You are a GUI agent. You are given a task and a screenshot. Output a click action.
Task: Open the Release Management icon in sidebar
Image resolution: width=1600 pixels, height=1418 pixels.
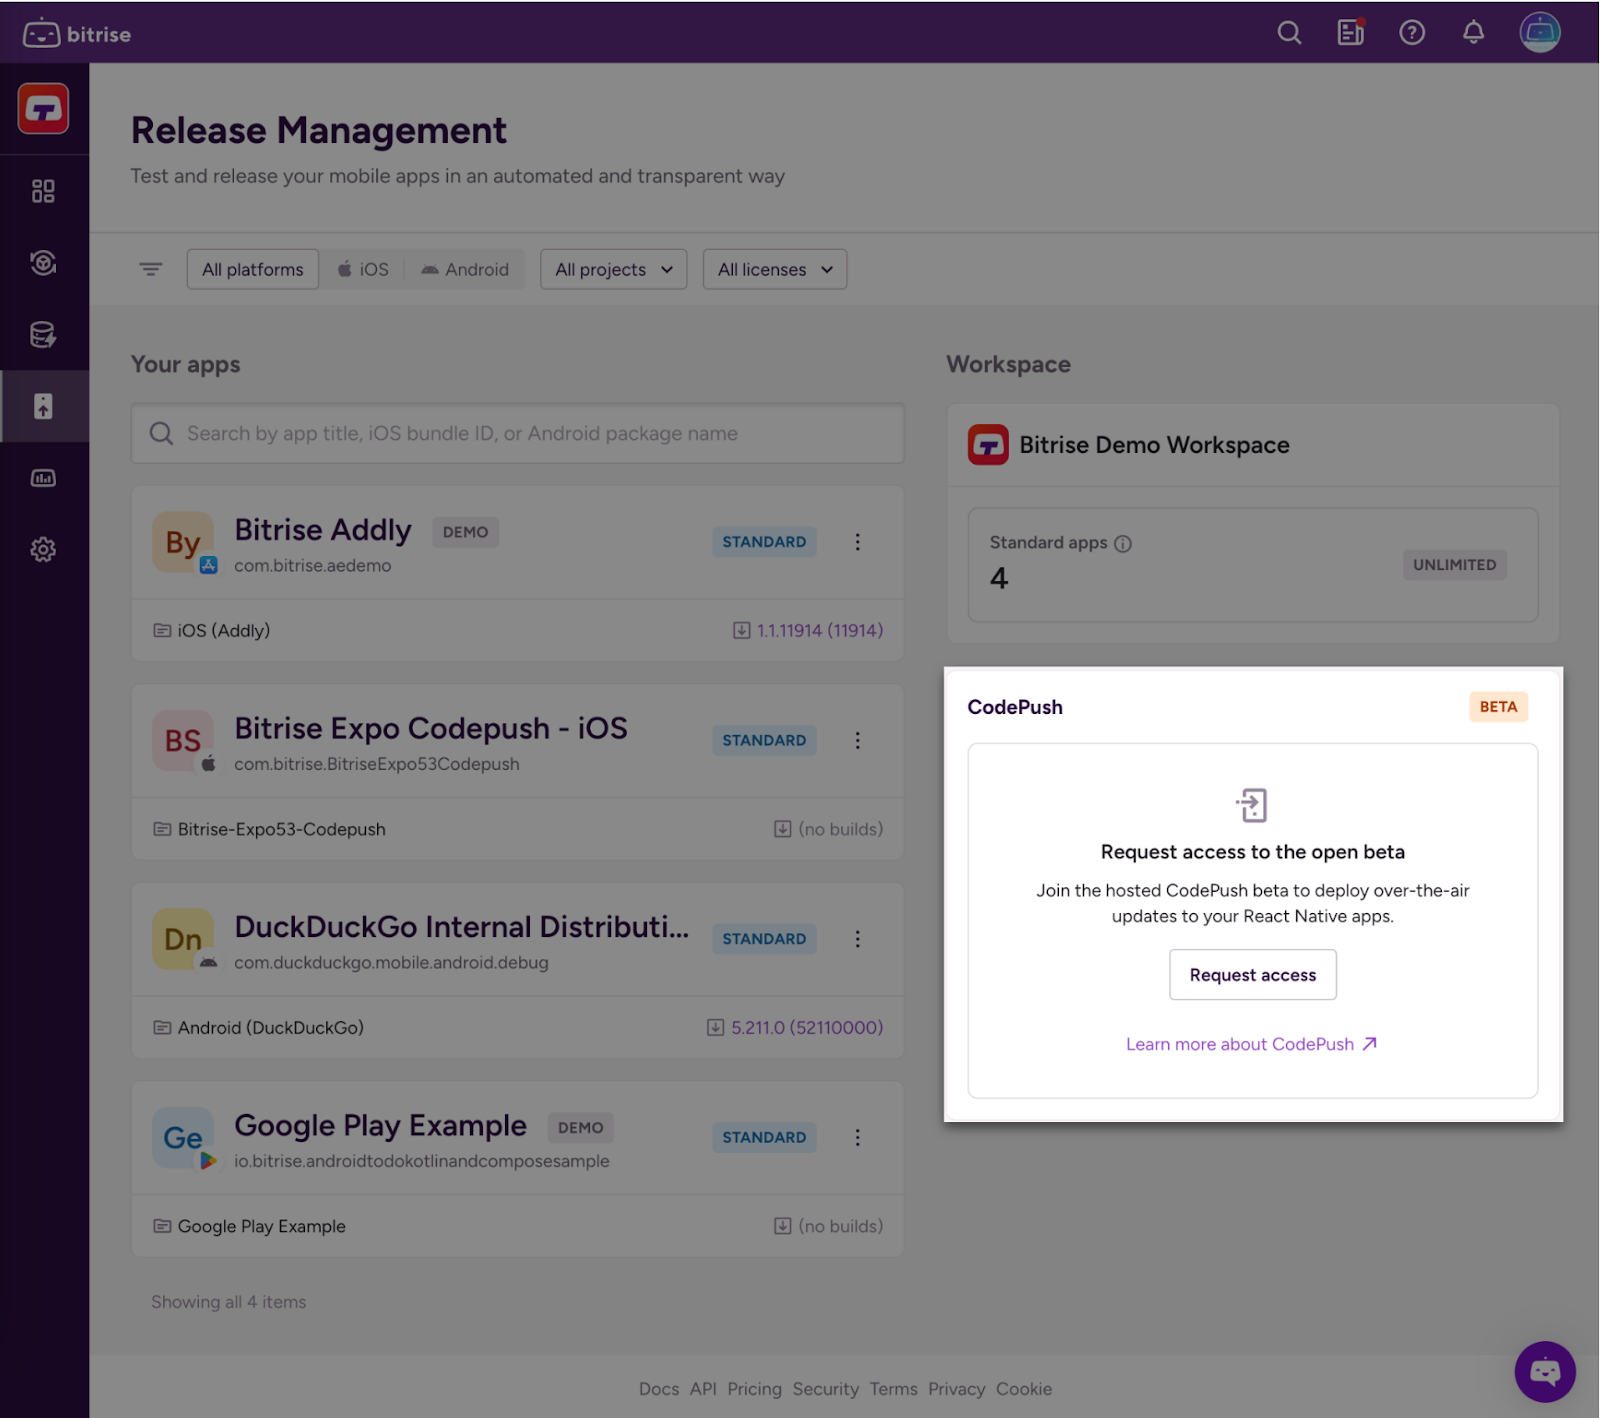pyautogui.click(x=43, y=406)
